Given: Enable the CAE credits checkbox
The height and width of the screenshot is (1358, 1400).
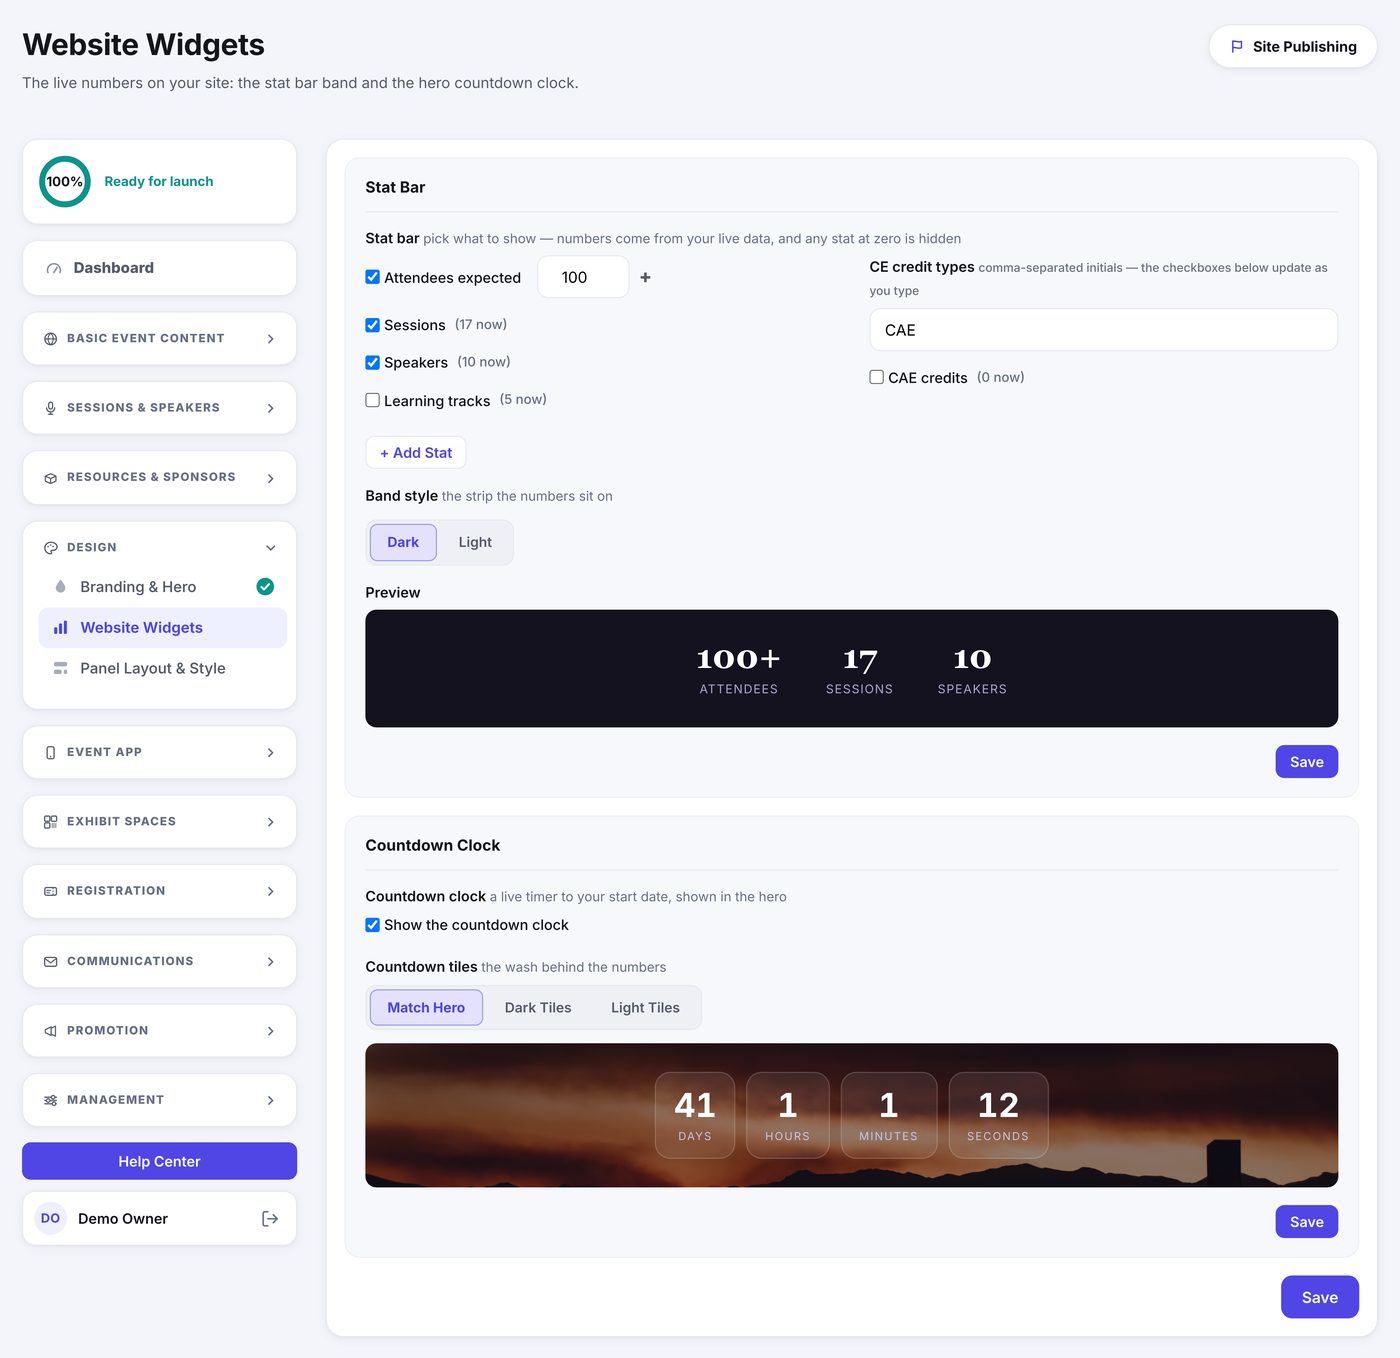Looking at the screenshot, I should coord(876,377).
